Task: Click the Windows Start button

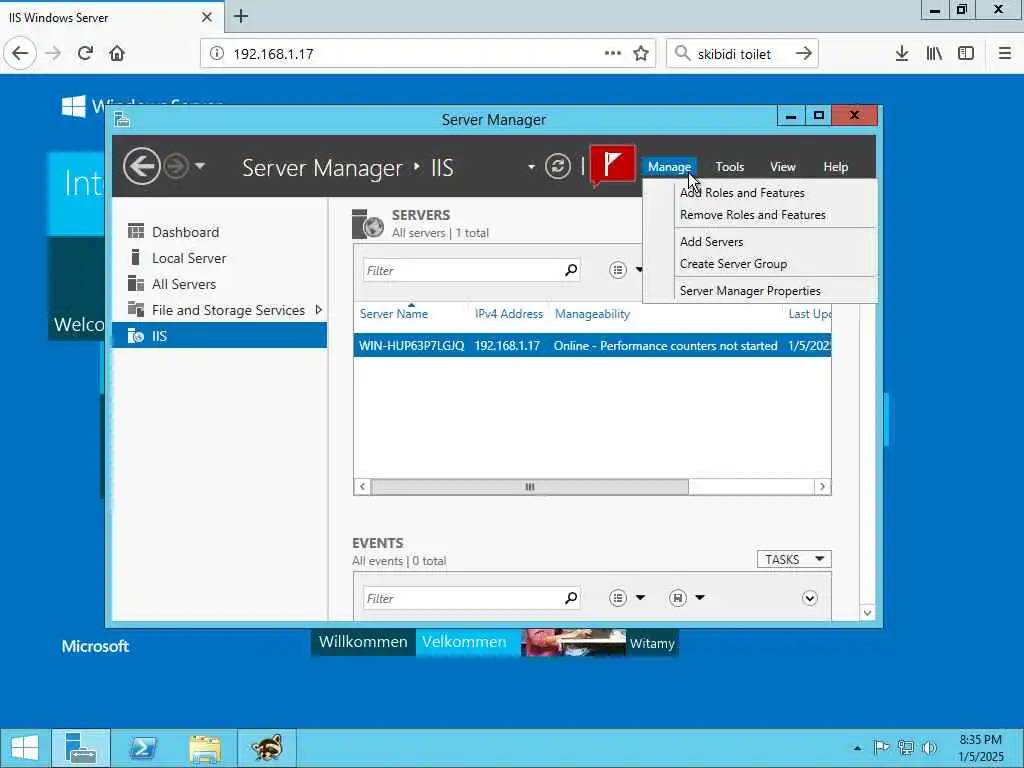Action: tap(25, 747)
